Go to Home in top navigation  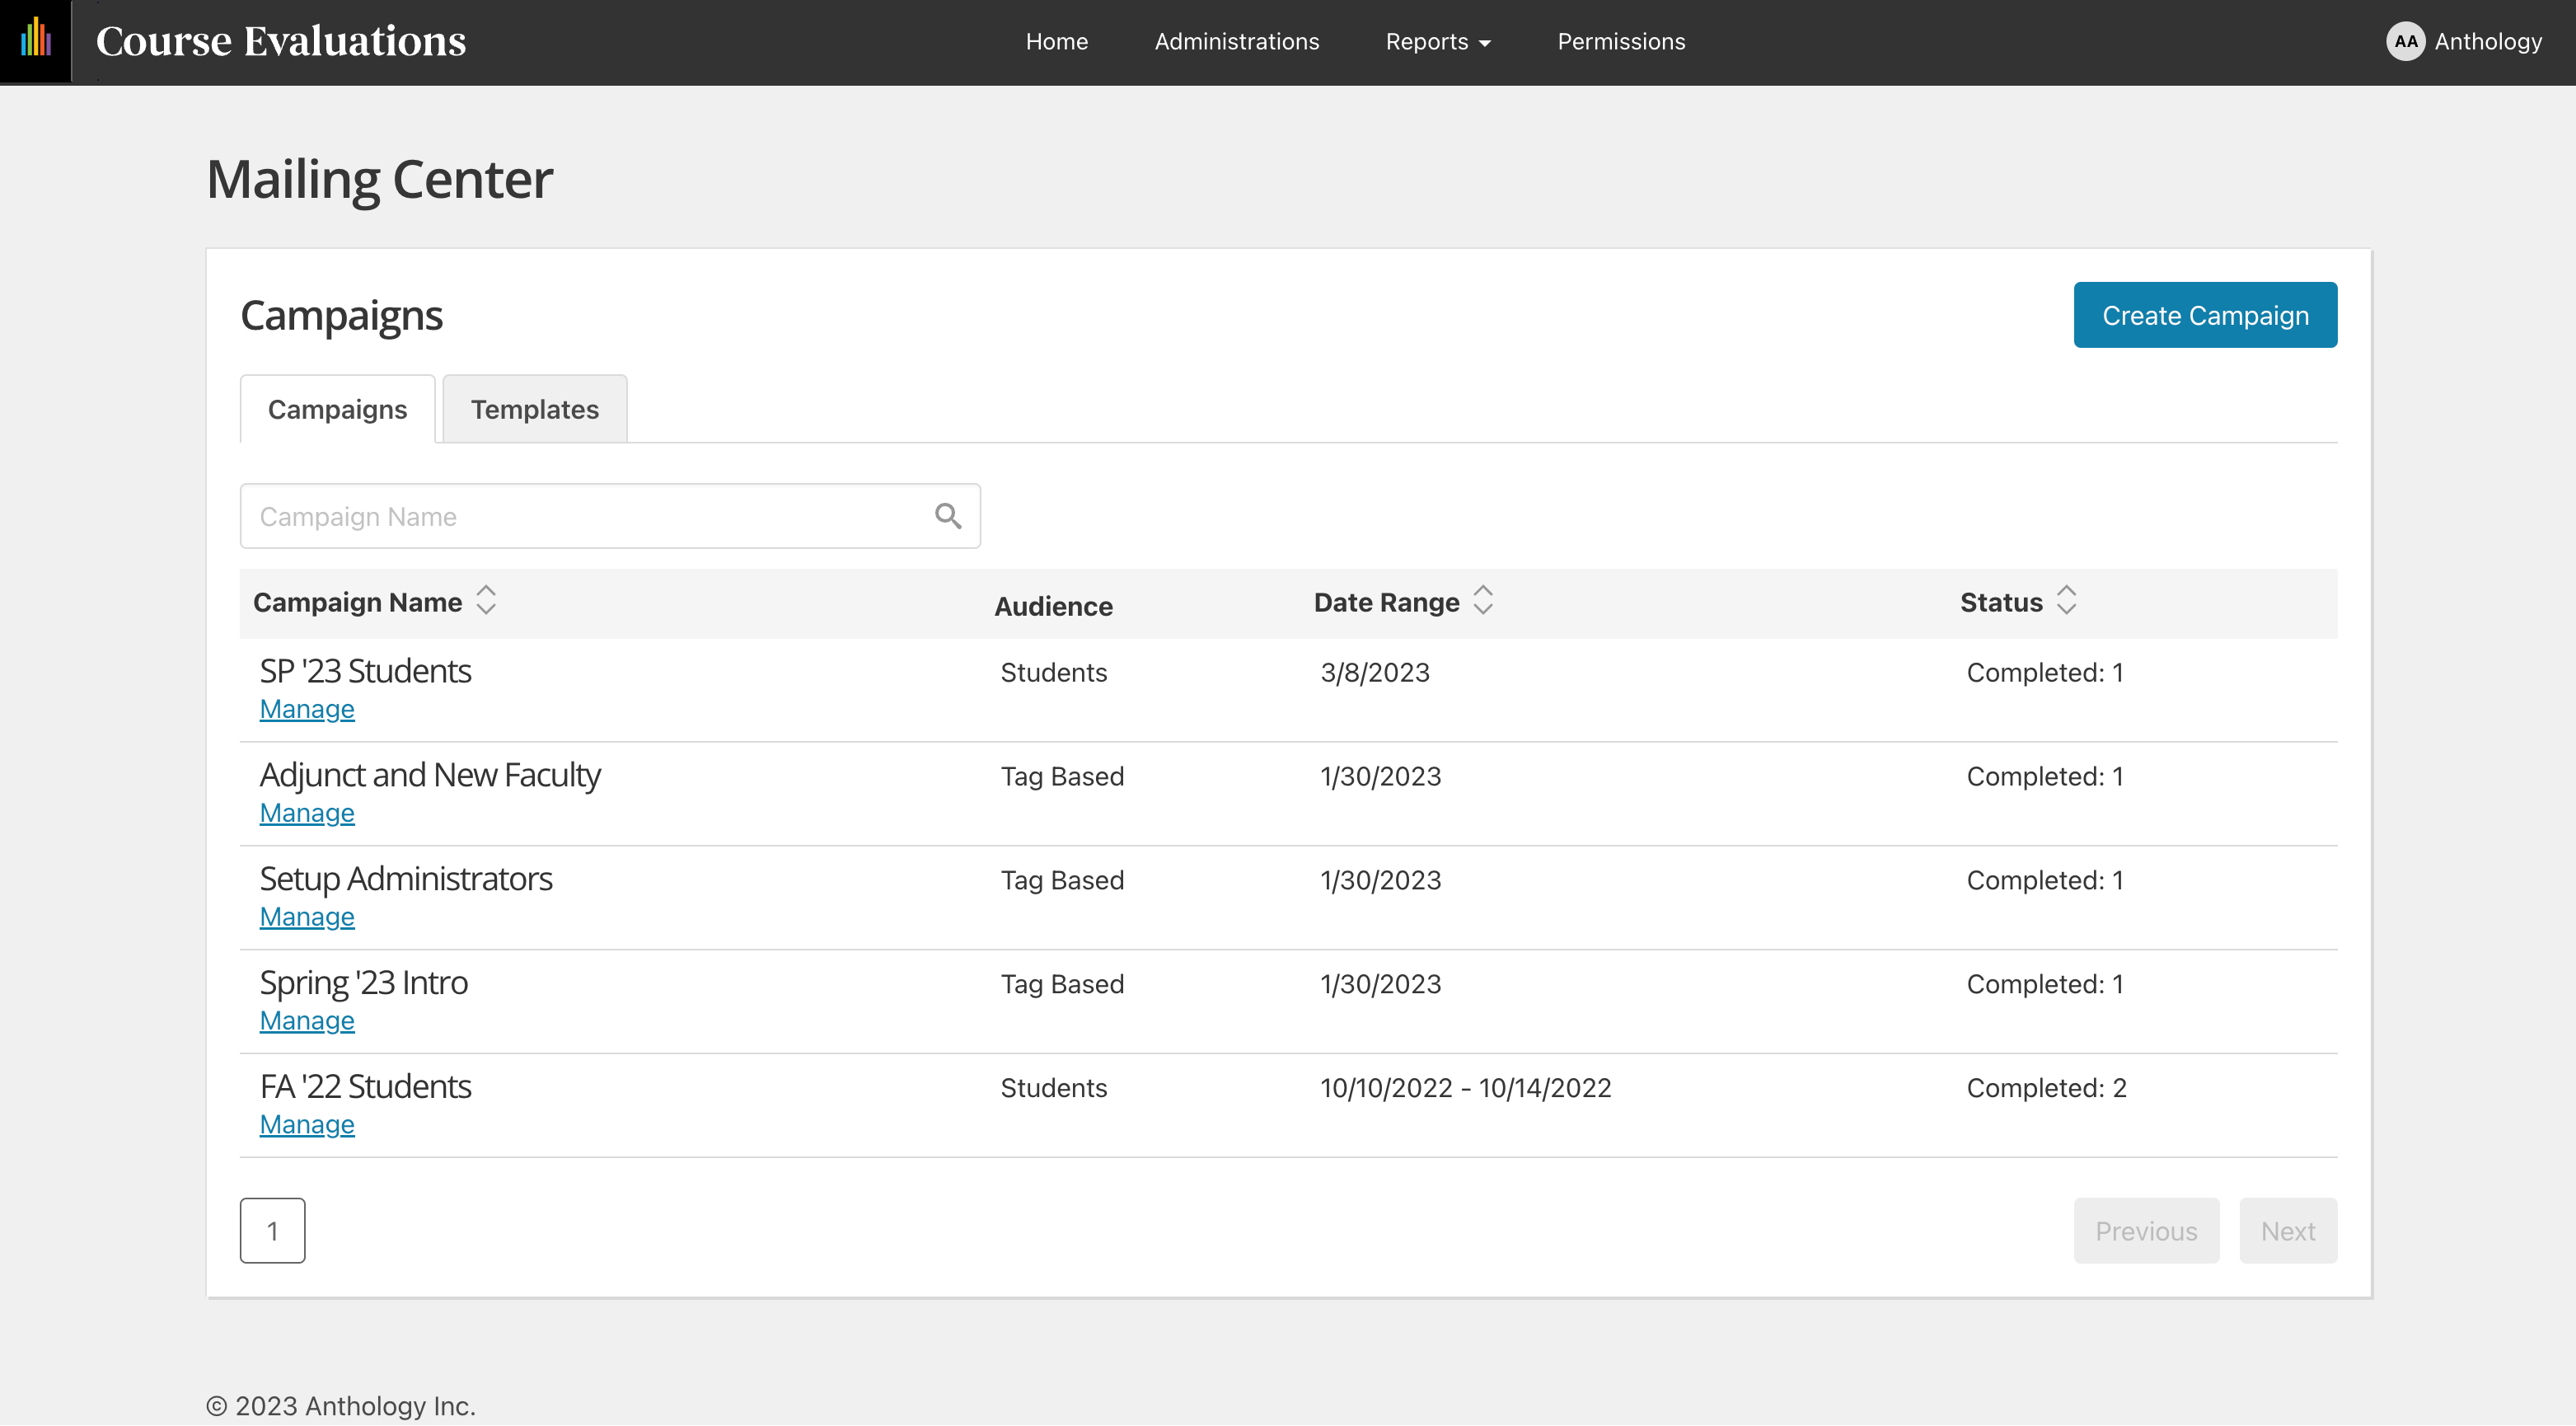[x=1056, y=41]
